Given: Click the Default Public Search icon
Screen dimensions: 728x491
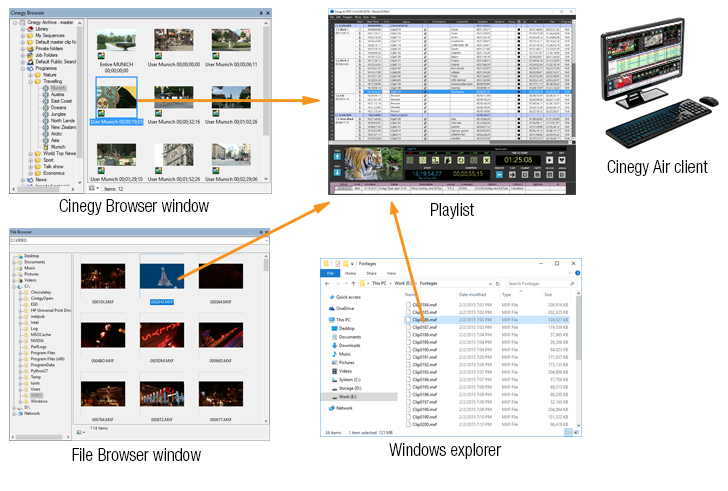Looking at the screenshot, I should (x=32, y=61).
